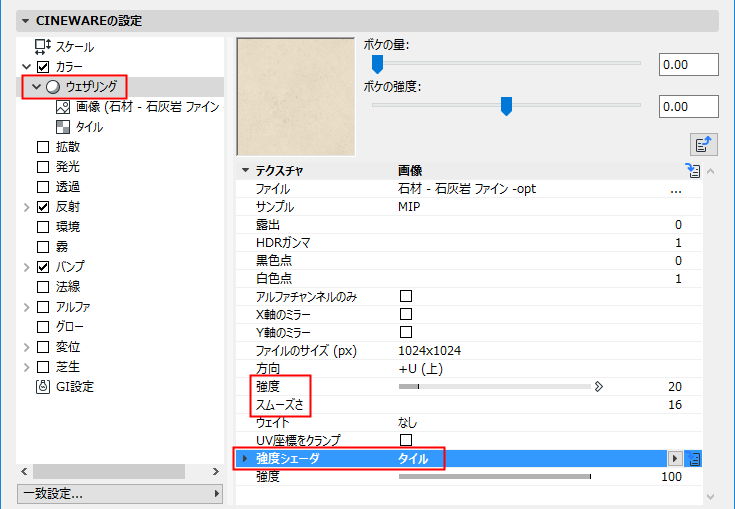The height and width of the screenshot is (509, 735).
Task: Enable the 霧 channel checkbox
Action: 43,247
